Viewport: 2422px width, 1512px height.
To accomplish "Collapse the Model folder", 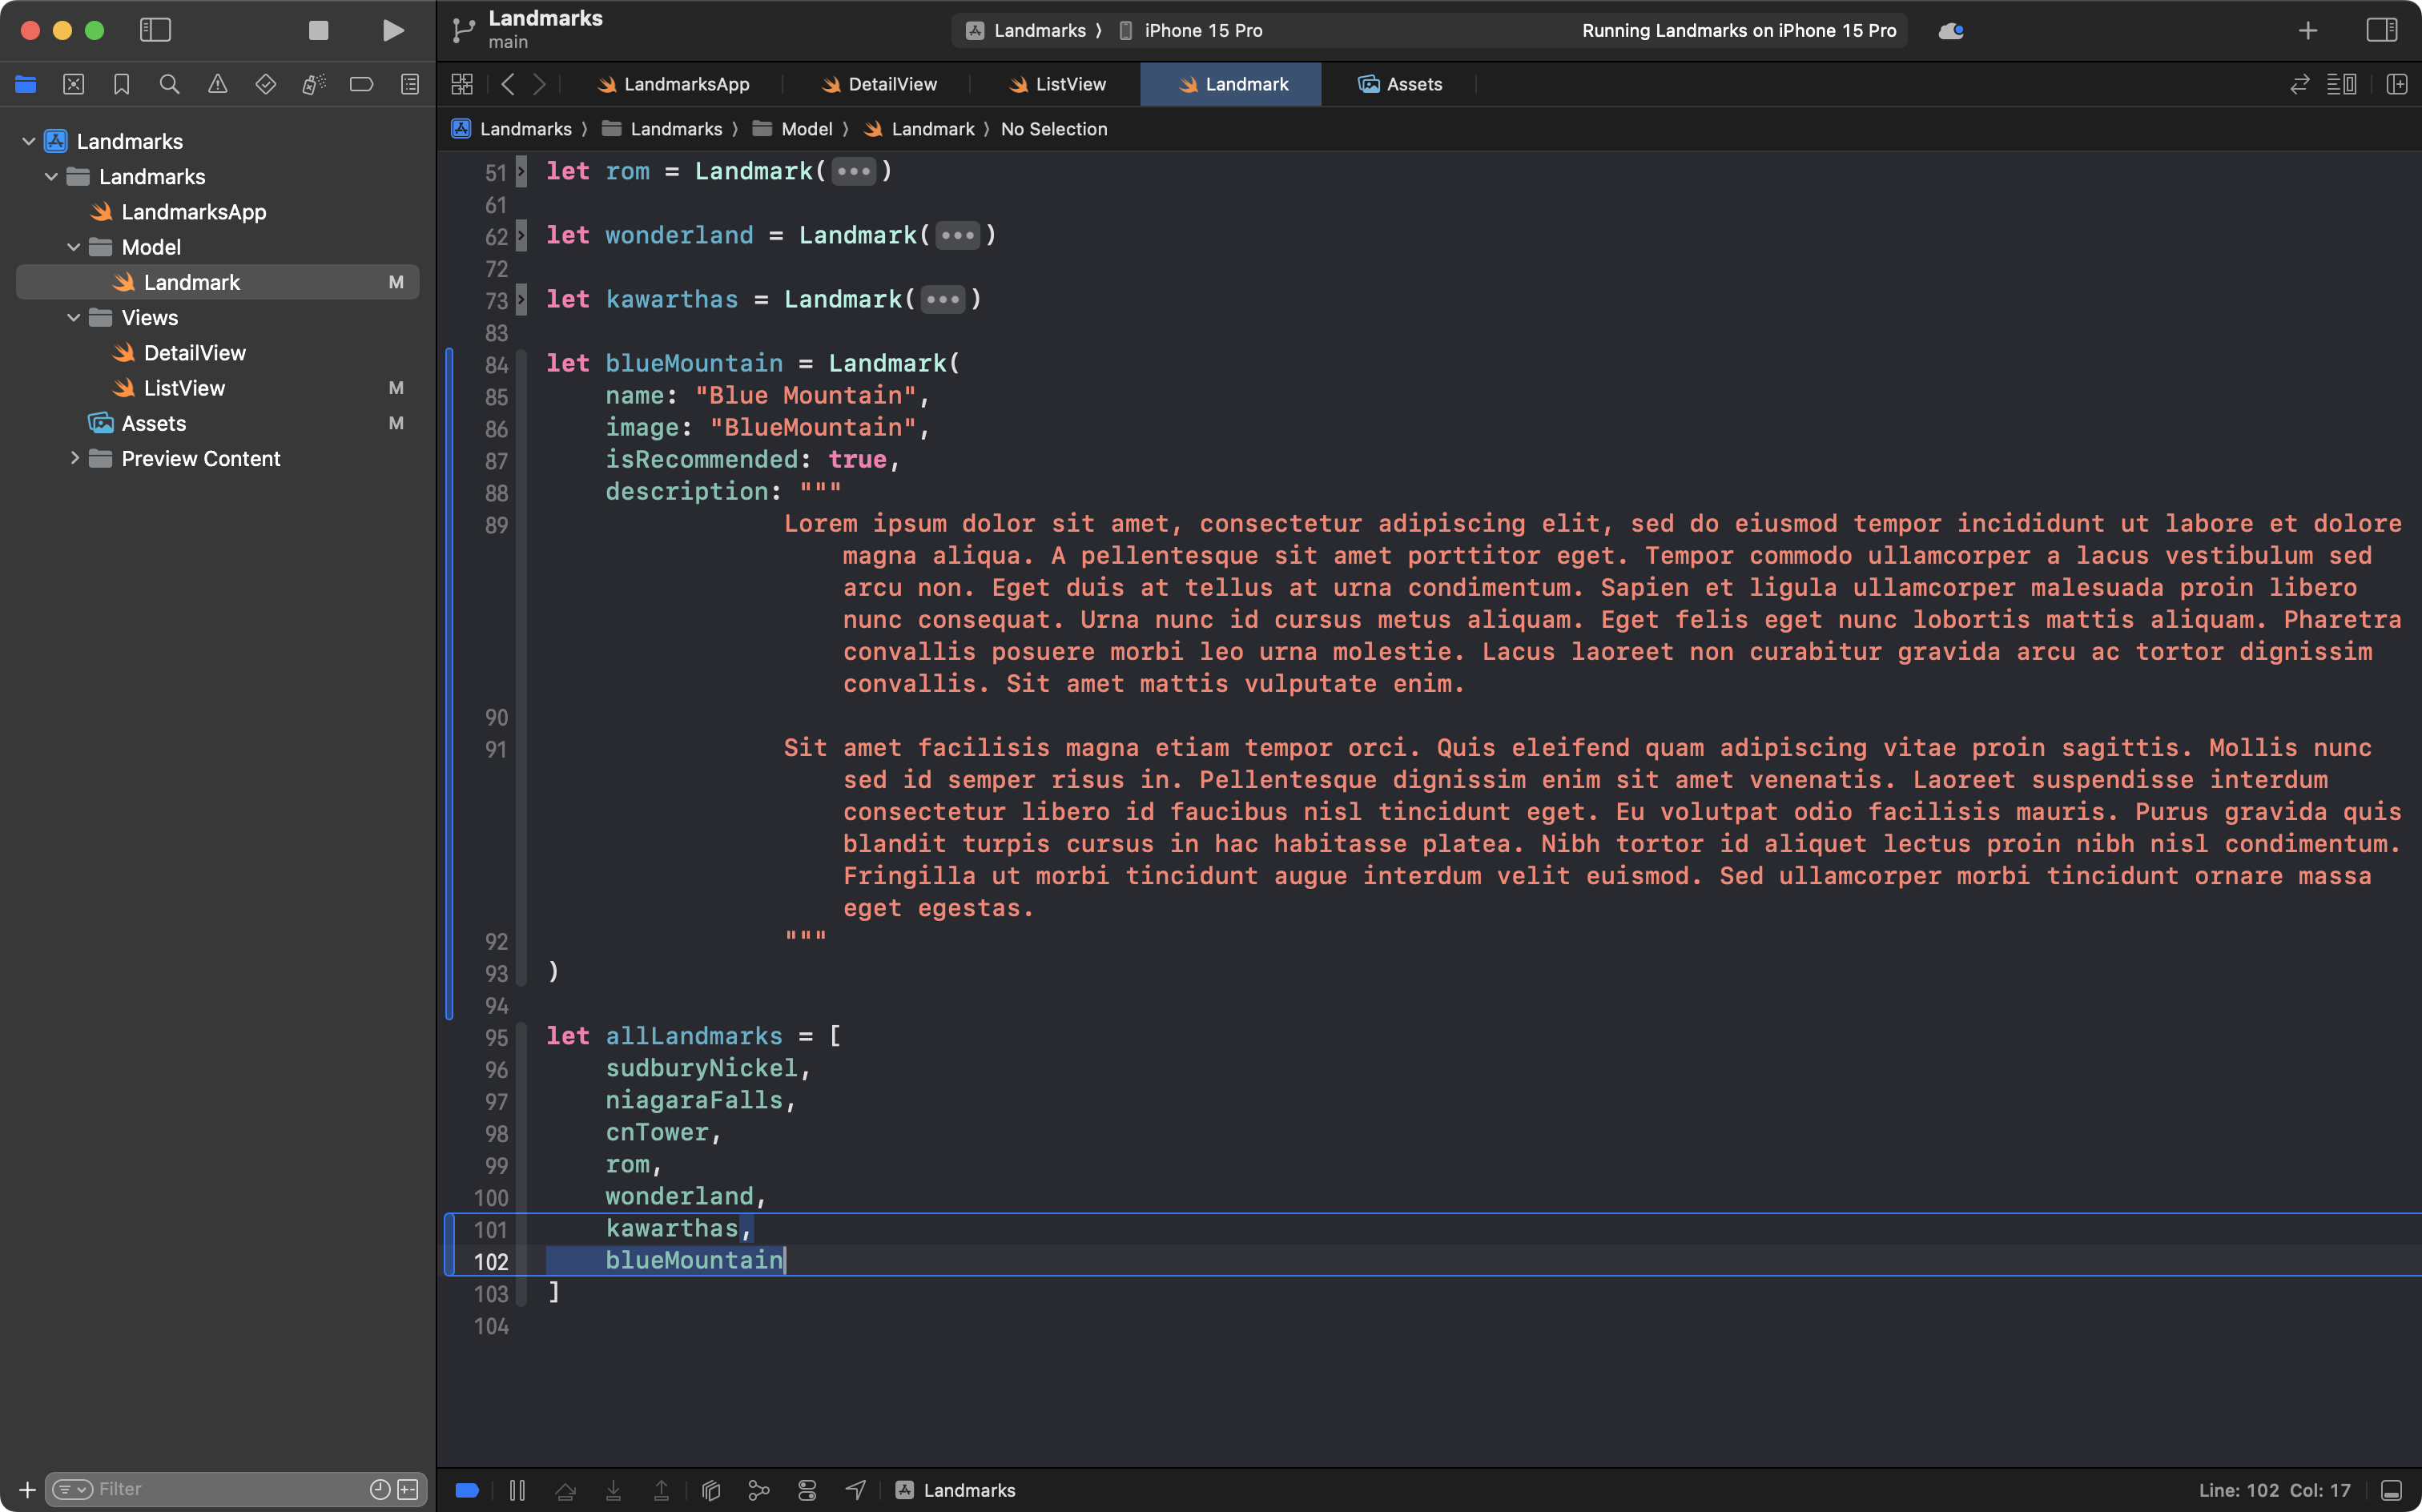I will [x=72, y=247].
